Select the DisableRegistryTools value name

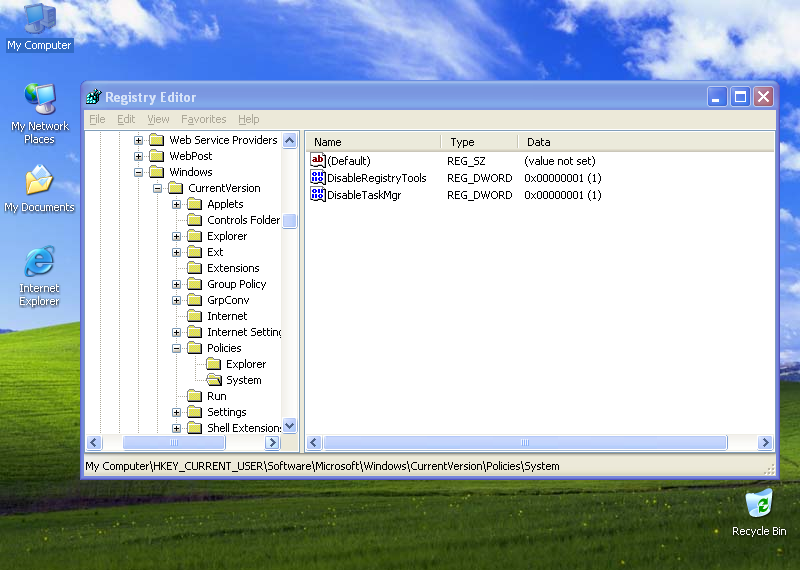(x=377, y=178)
